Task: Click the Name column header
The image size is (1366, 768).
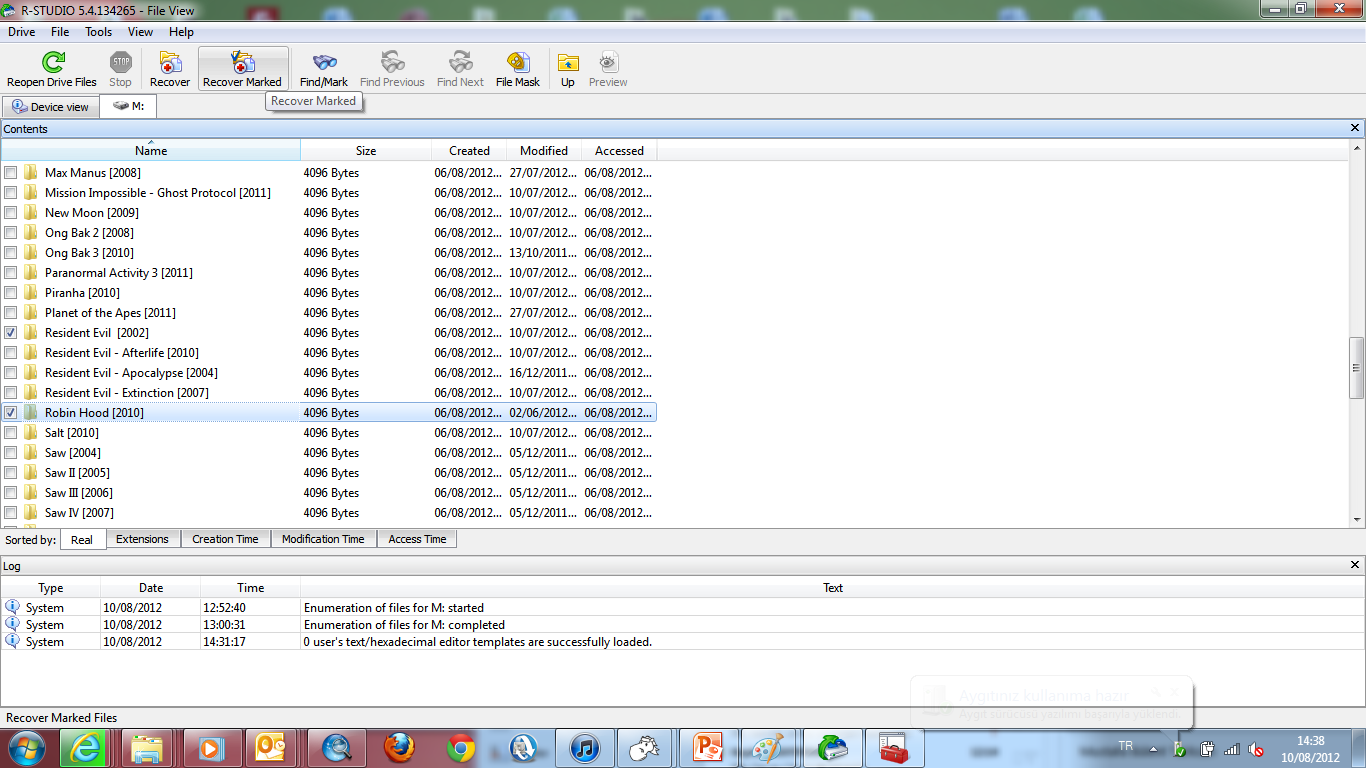Action: pyautogui.click(x=151, y=151)
